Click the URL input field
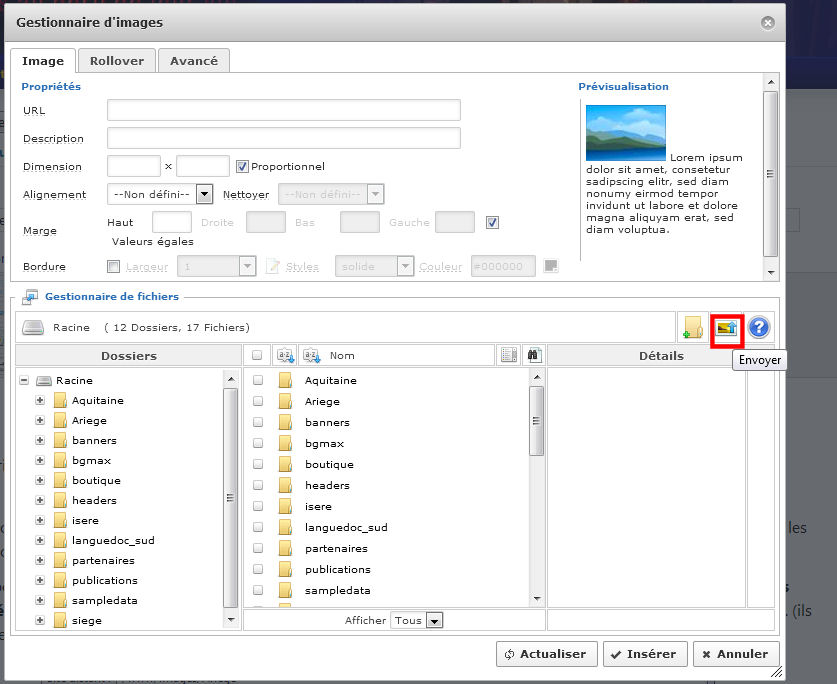Viewport: 837px width, 684px height. 283,110
